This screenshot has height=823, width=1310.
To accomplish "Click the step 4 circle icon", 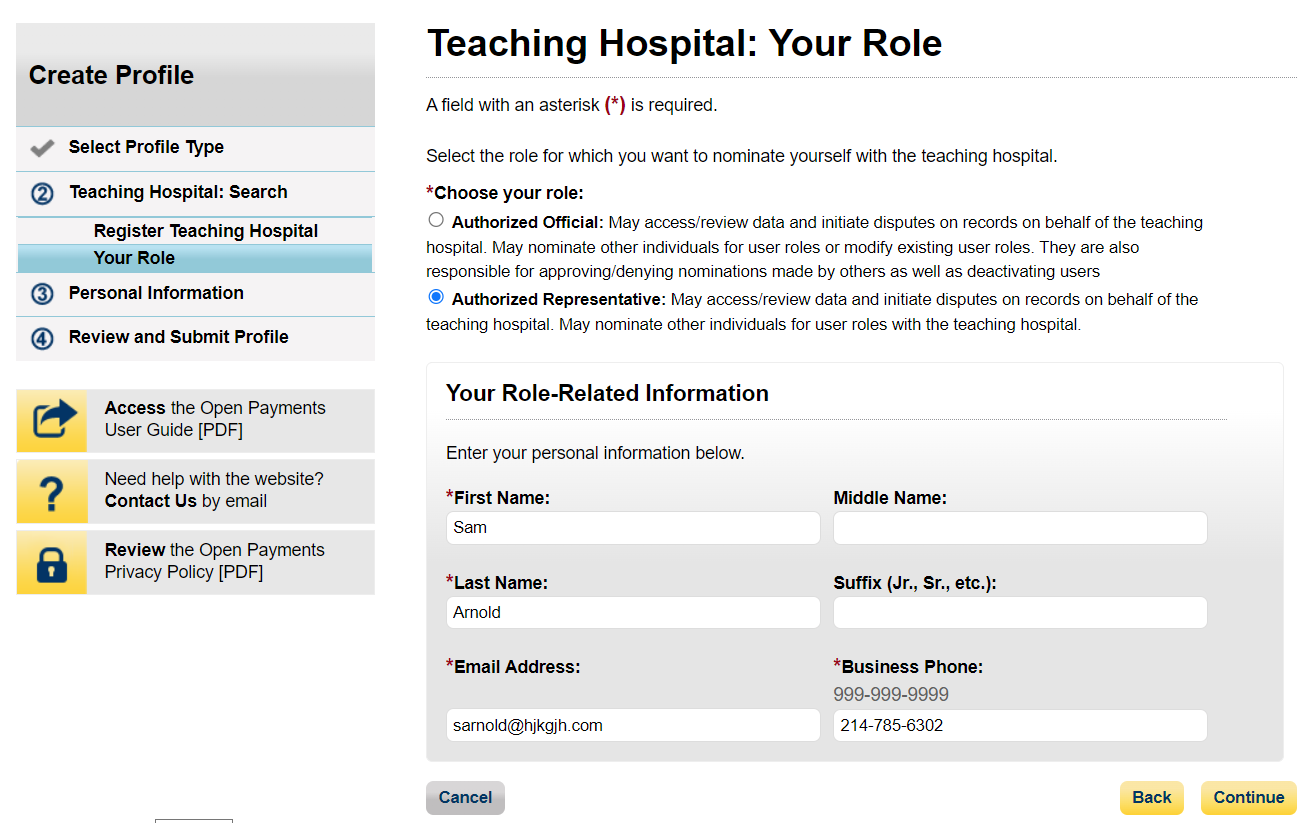I will pos(42,338).
